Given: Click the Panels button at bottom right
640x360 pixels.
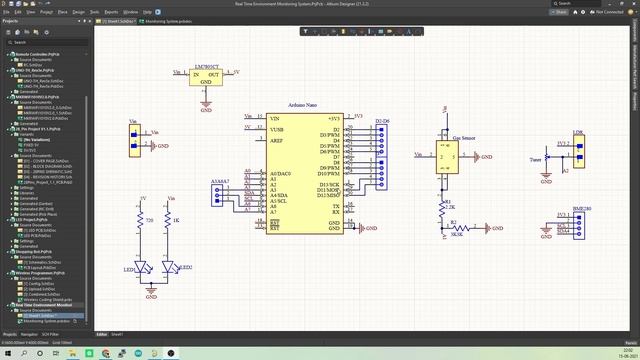Looking at the screenshot, I should [631, 343].
